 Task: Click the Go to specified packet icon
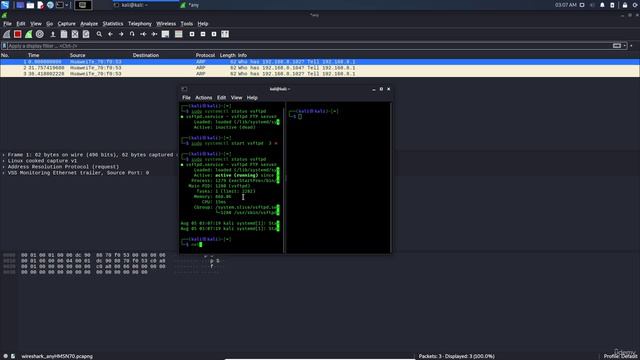[x=132, y=34]
